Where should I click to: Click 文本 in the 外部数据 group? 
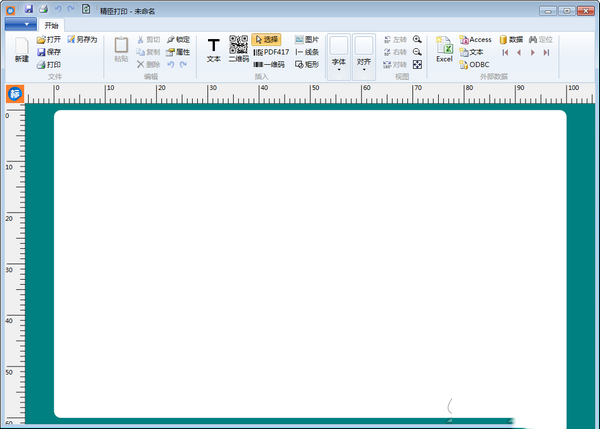pyautogui.click(x=471, y=52)
